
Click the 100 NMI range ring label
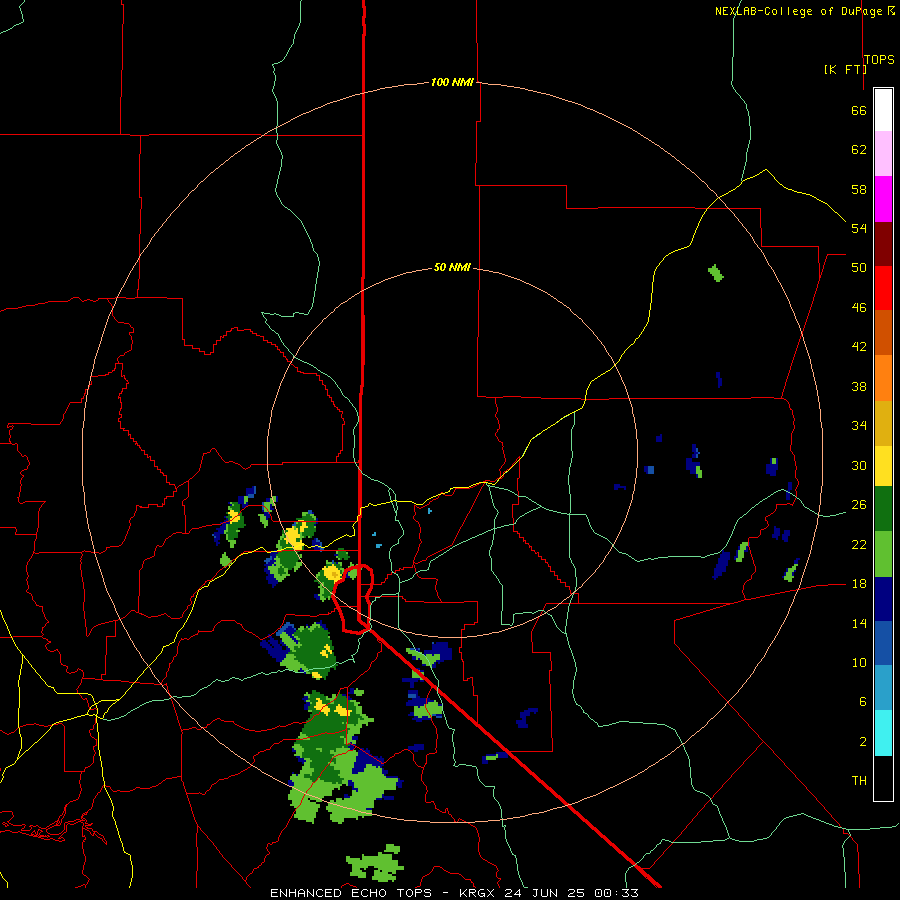[x=452, y=82]
